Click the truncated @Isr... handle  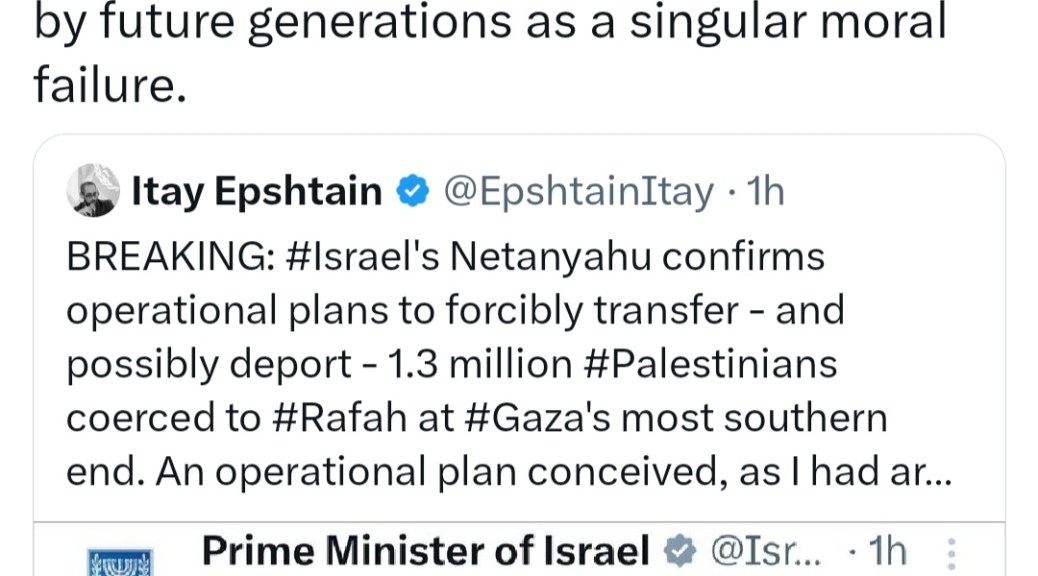coord(765,549)
